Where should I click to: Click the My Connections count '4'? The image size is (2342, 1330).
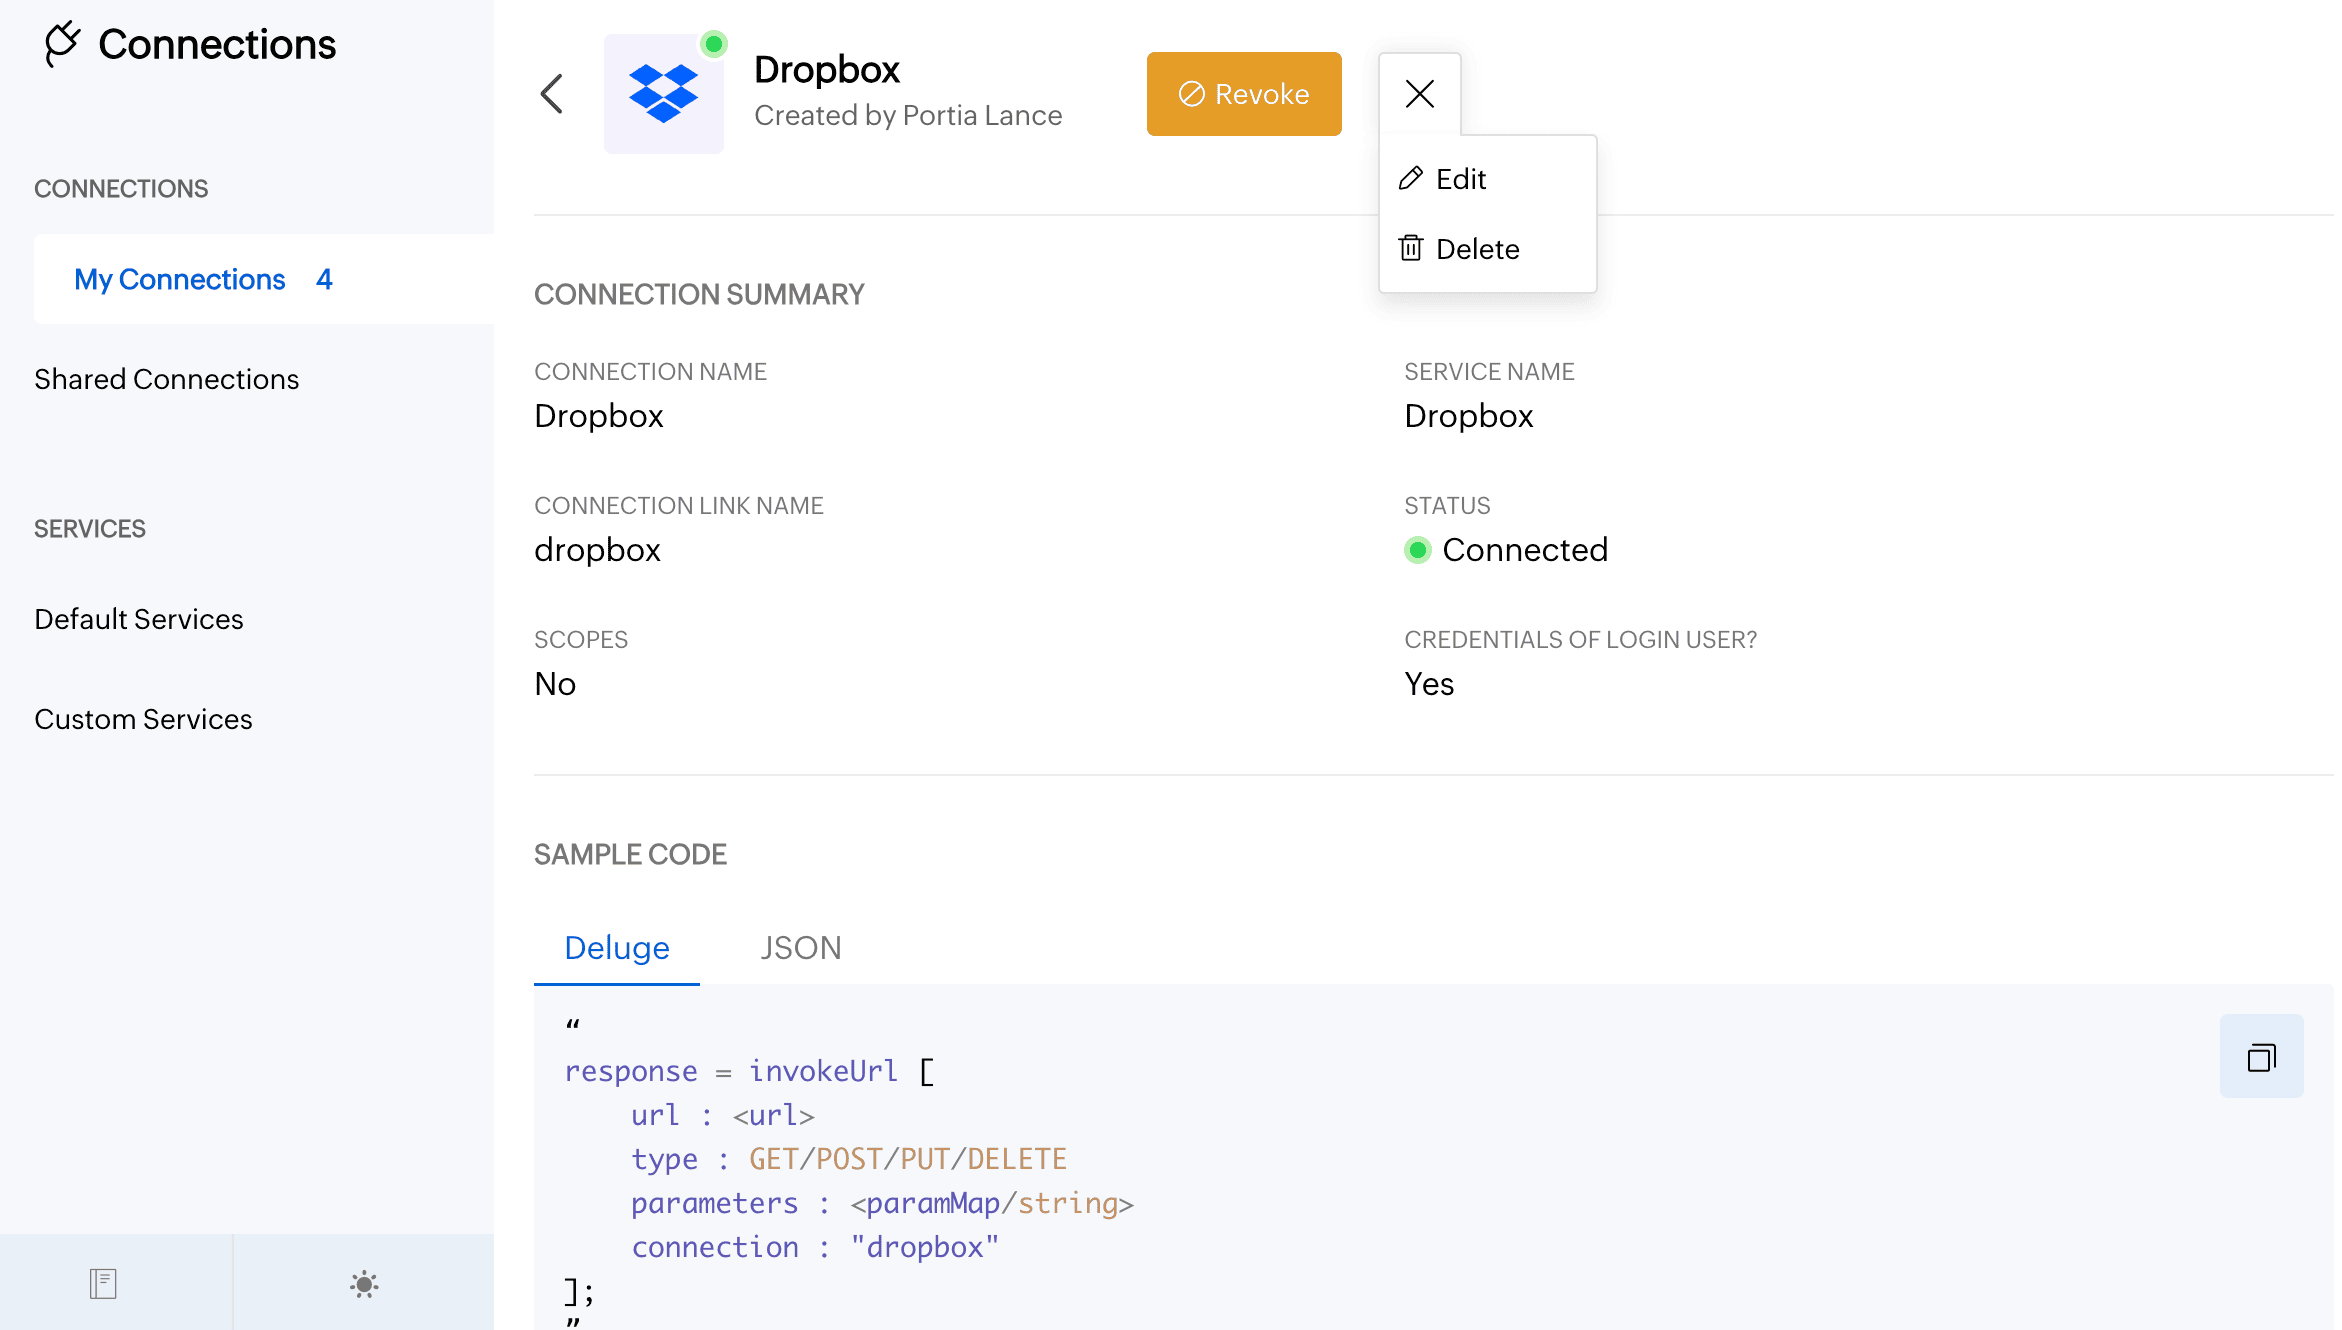[x=324, y=279]
